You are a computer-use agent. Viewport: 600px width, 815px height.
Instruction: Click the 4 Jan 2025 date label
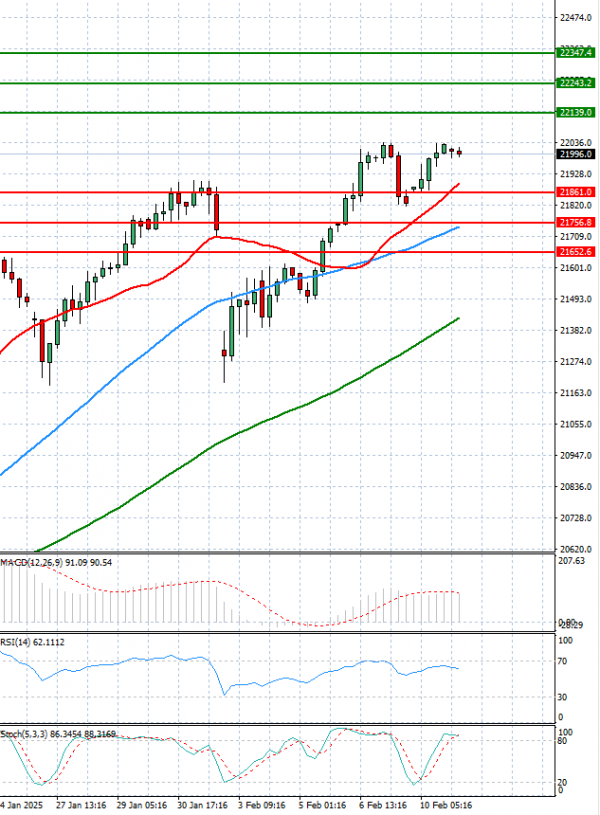tap(22, 805)
